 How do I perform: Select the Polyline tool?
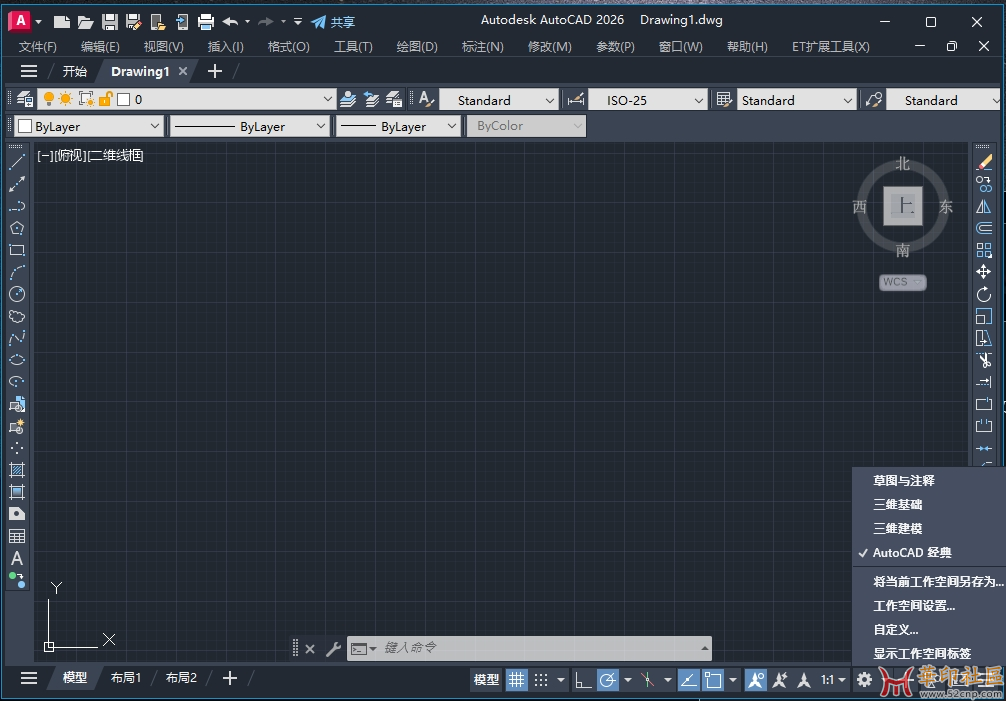click(17, 206)
